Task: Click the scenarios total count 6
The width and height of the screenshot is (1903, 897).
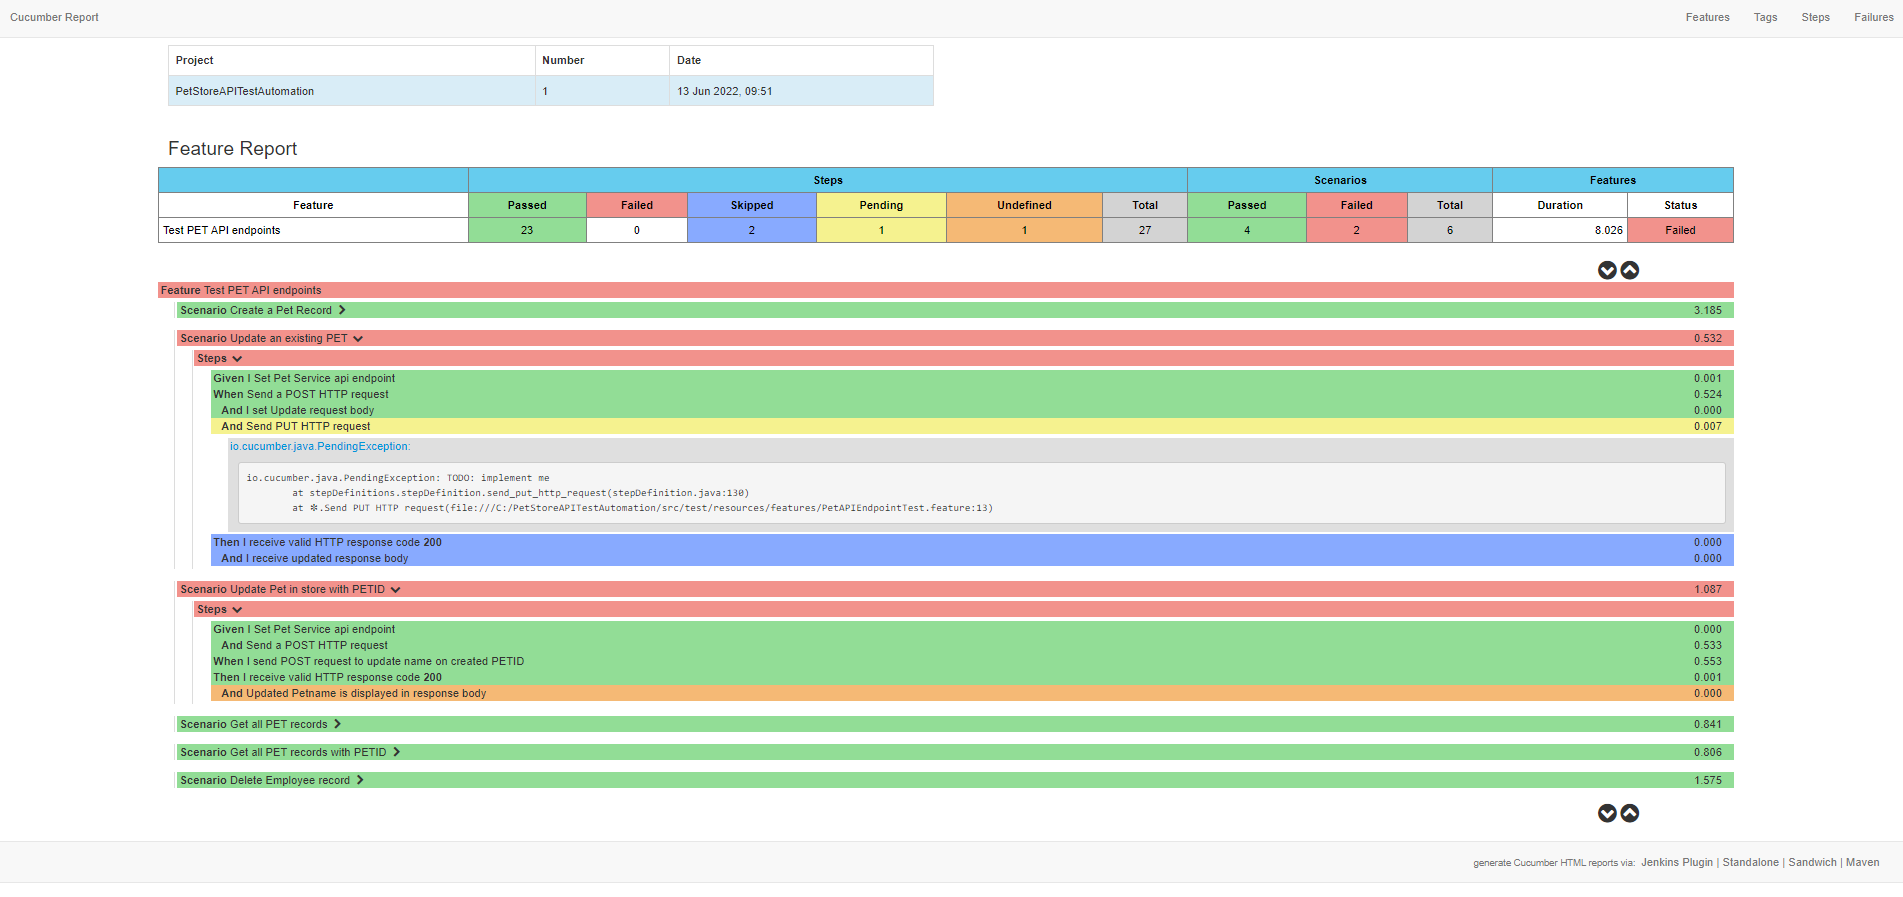Action: click(1450, 230)
